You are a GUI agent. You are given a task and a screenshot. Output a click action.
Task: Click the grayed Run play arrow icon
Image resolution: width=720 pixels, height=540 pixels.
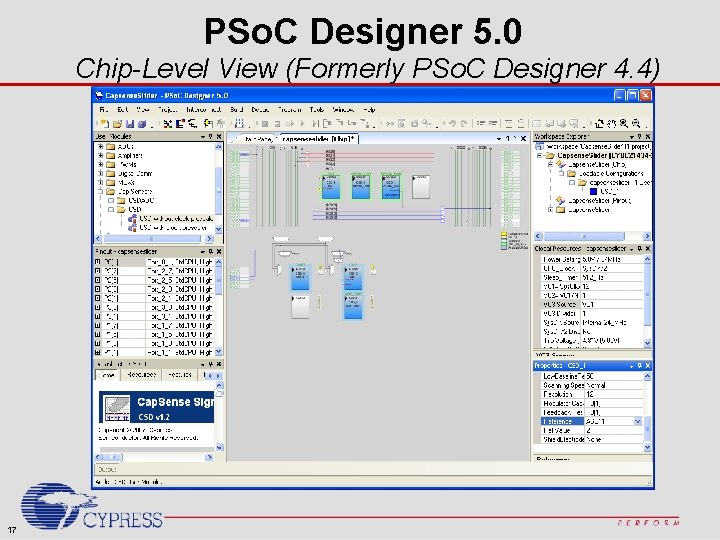(x=303, y=124)
